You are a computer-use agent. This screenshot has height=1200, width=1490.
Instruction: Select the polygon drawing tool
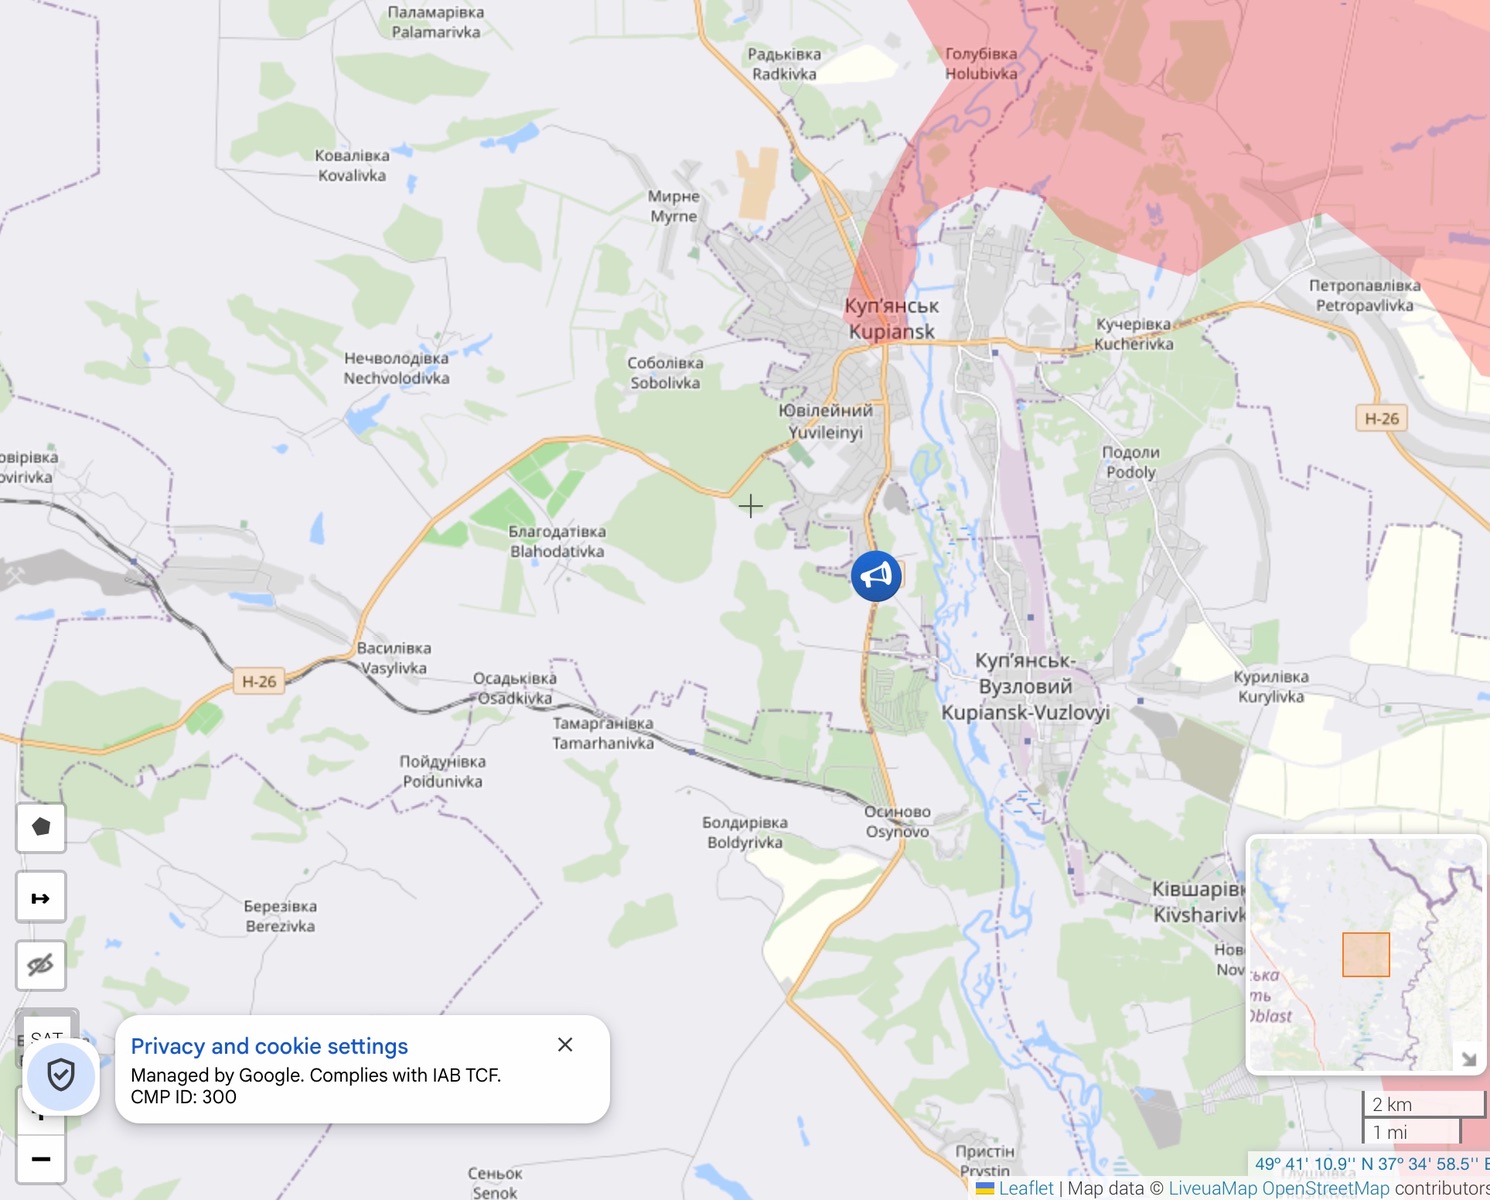point(41,827)
